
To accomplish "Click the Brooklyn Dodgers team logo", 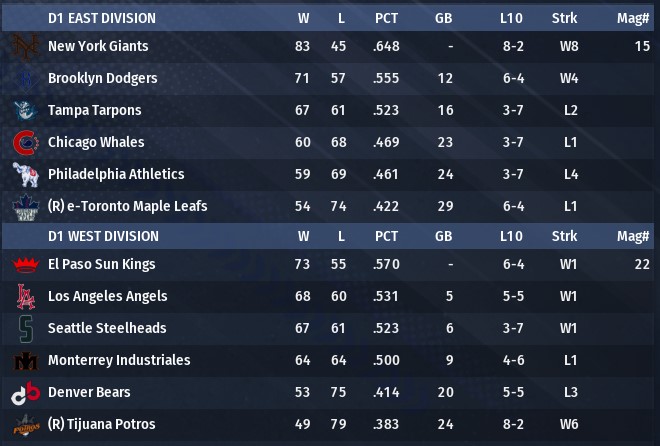I will click(24, 78).
